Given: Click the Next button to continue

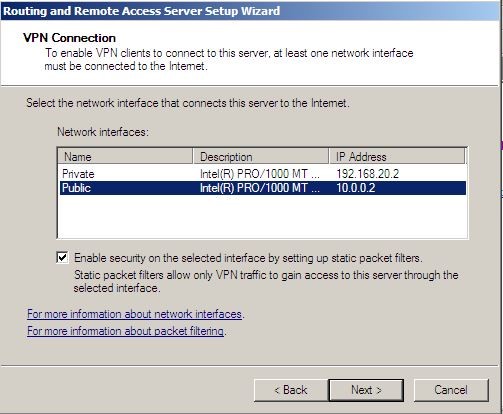Looking at the screenshot, I should [x=366, y=390].
